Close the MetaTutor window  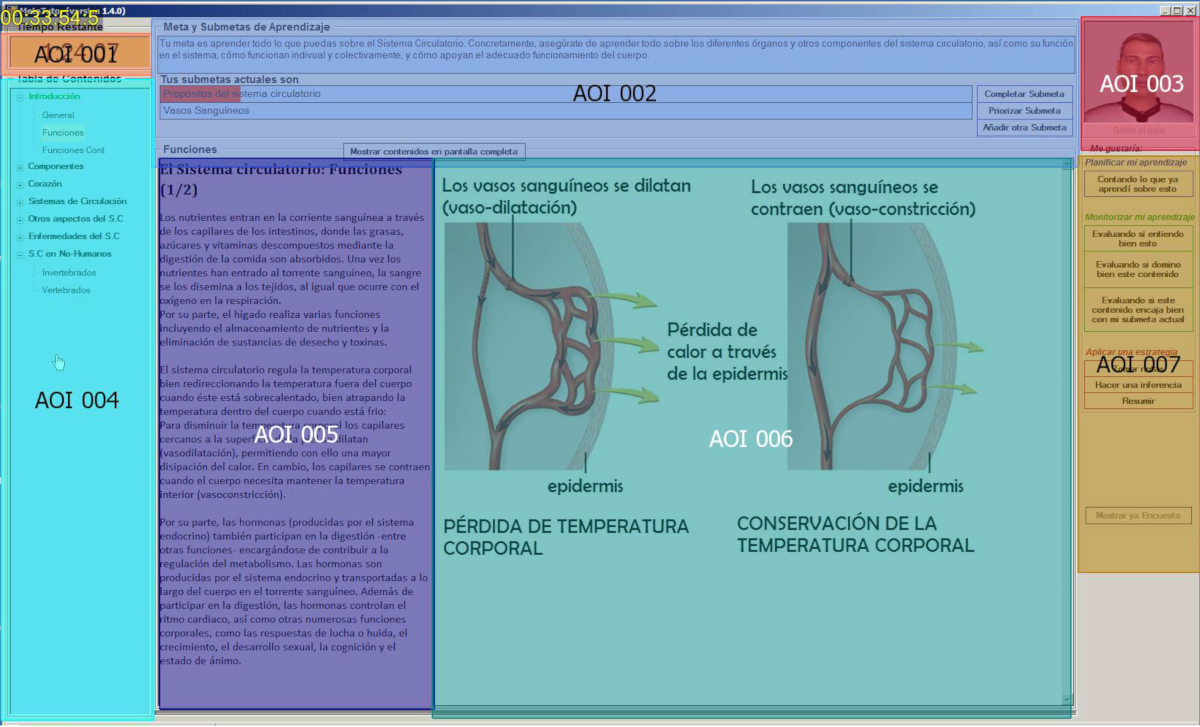(x=1190, y=10)
